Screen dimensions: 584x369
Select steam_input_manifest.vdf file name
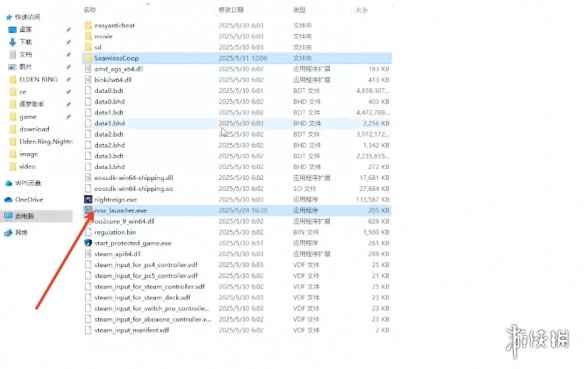point(132,330)
